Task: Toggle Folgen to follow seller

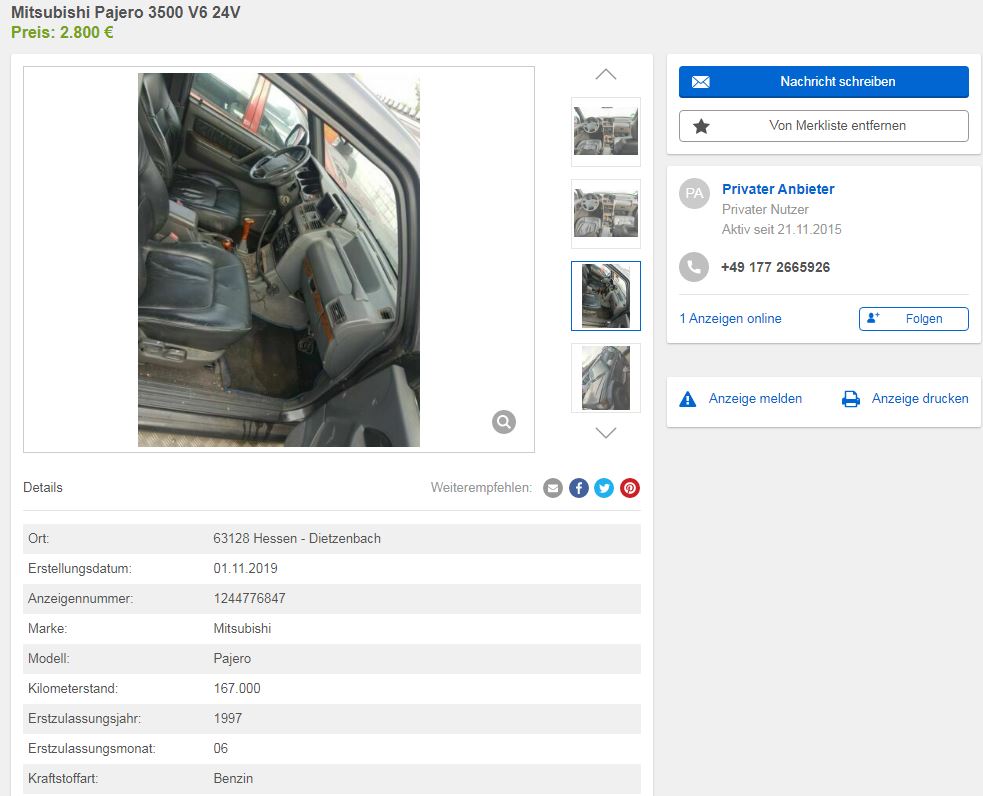Action: click(x=913, y=318)
